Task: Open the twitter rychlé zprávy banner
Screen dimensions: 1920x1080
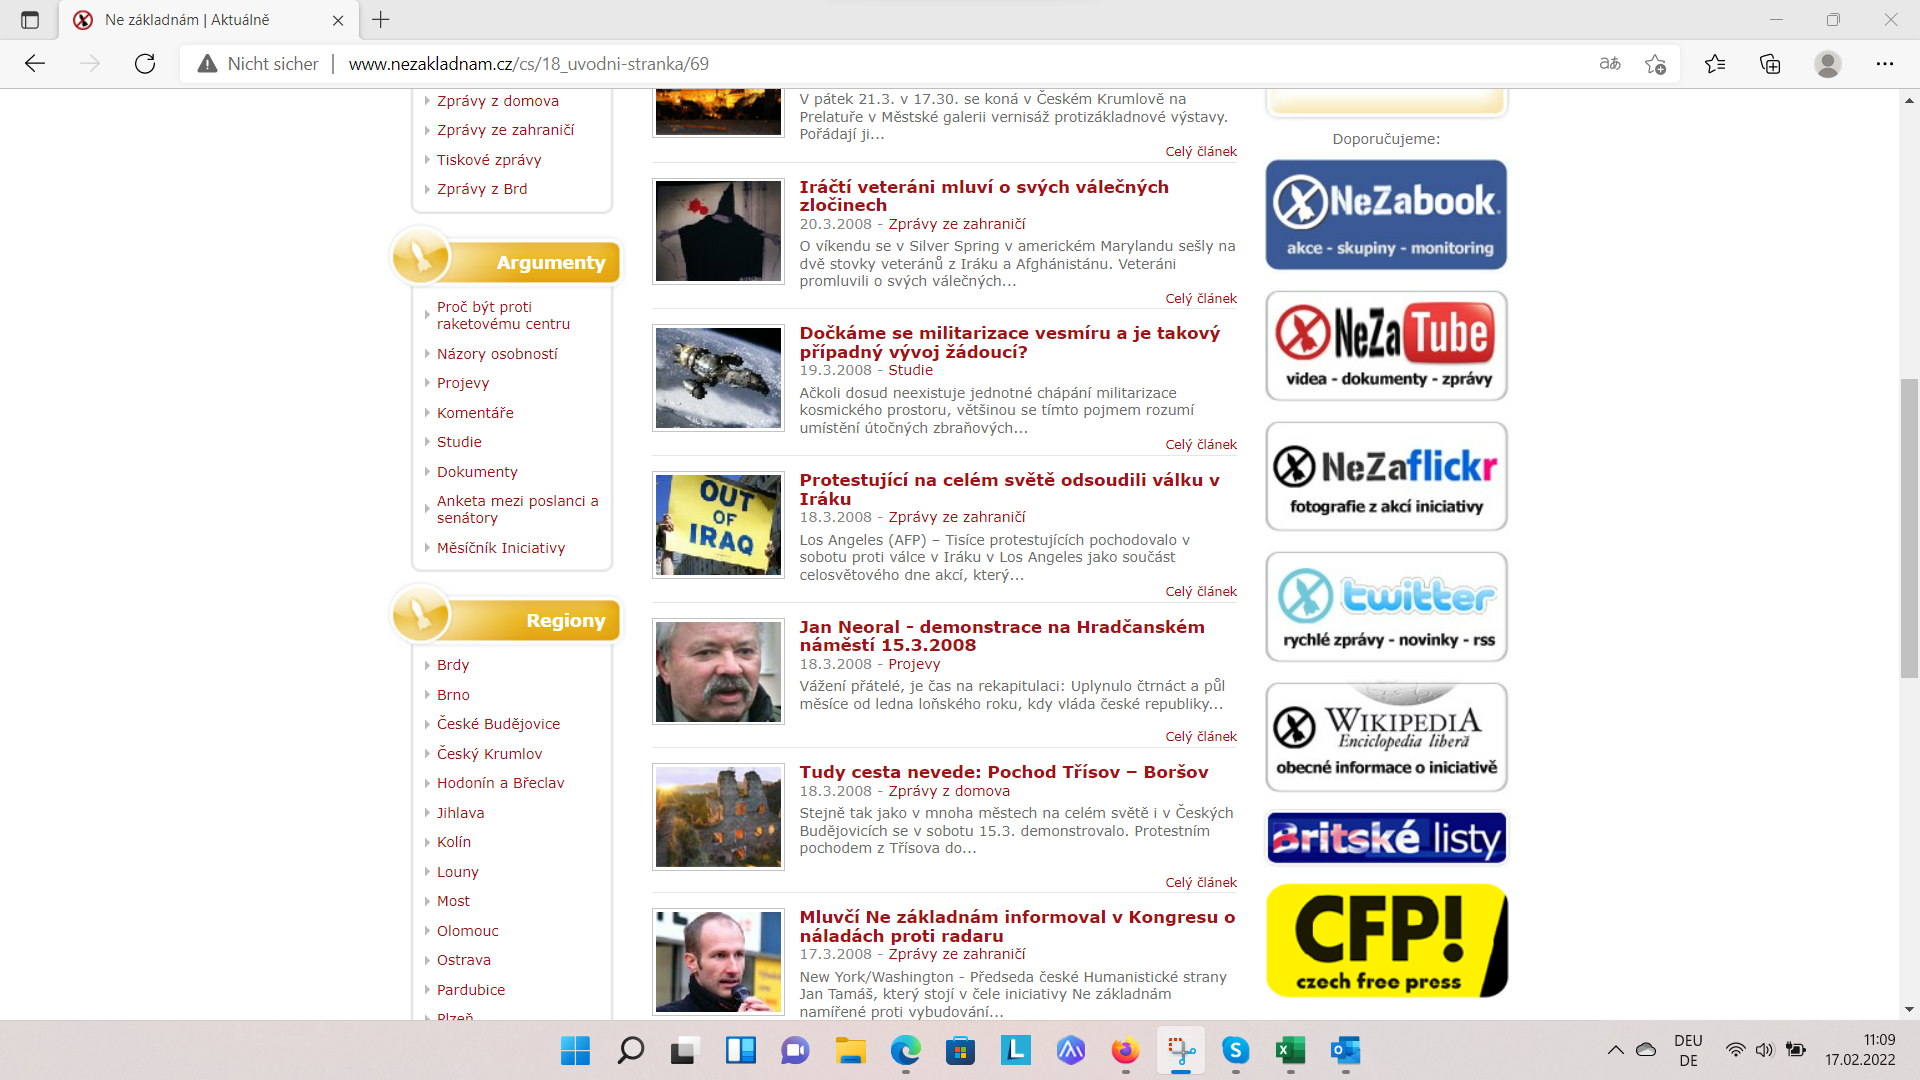Action: tap(1386, 607)
